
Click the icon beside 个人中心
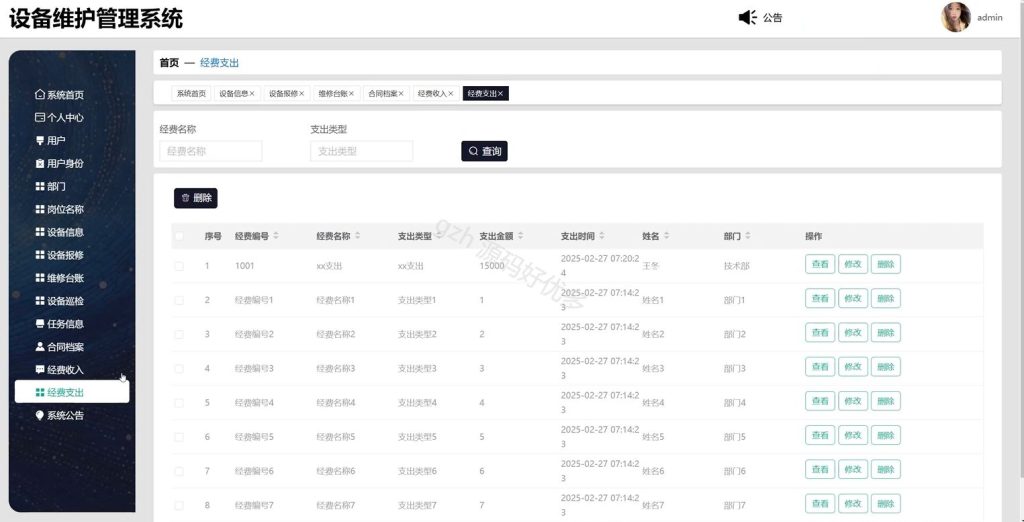40,118
